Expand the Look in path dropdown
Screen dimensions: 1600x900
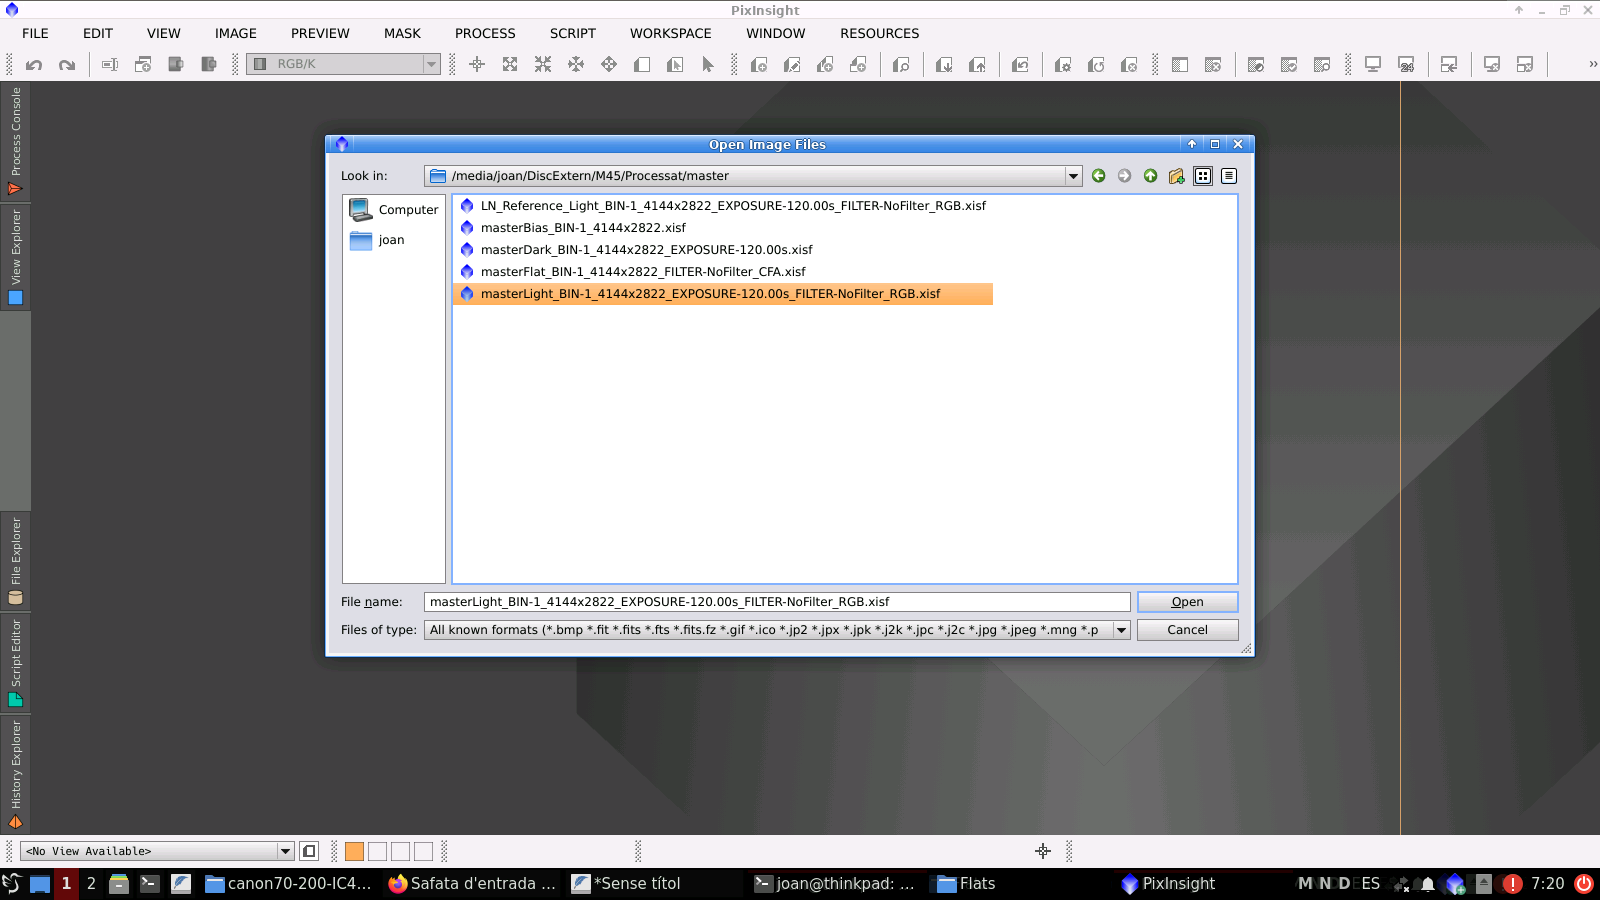pos(1073,176)
